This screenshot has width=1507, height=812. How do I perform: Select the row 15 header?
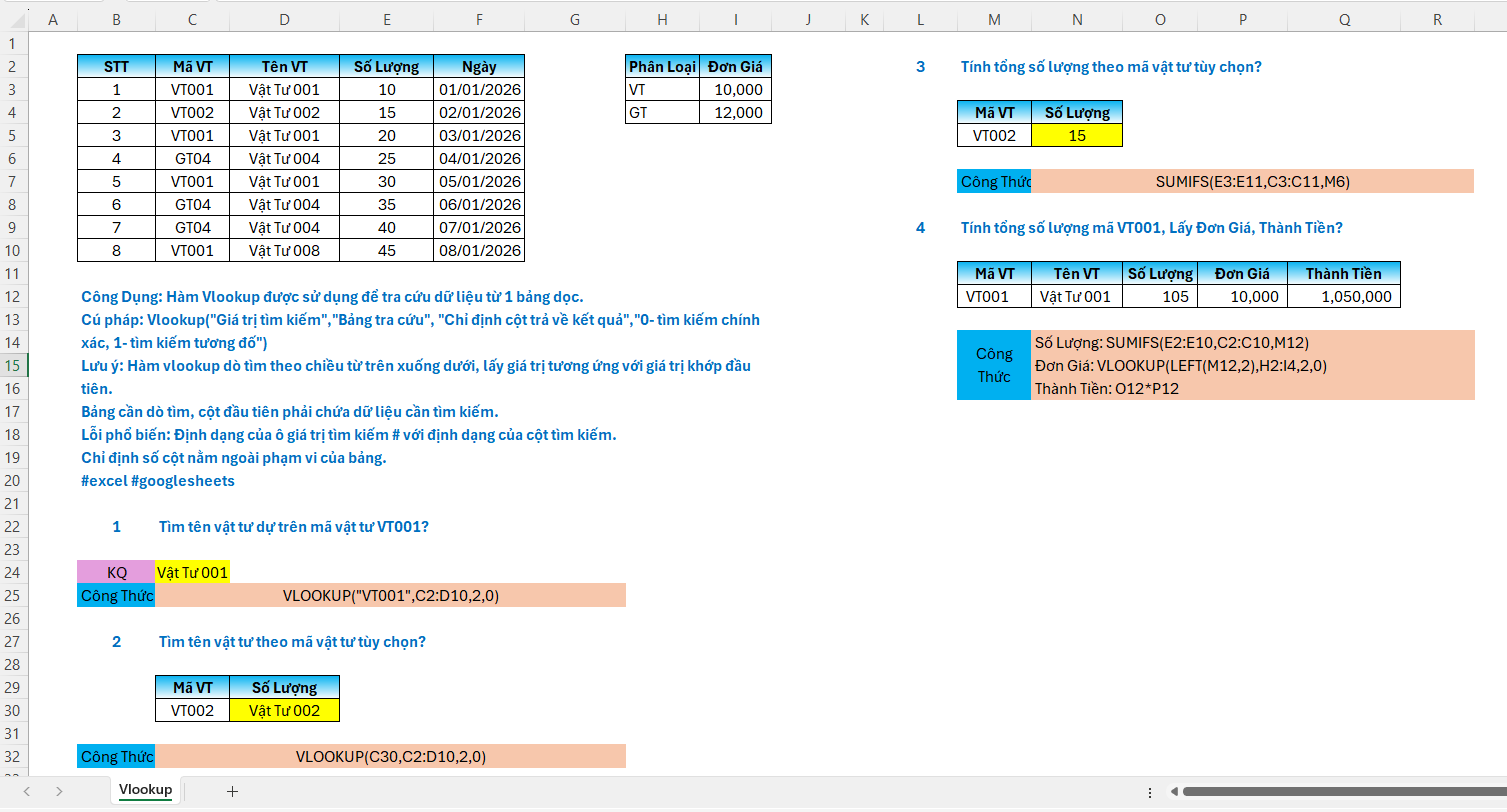[x=13, y=366]
